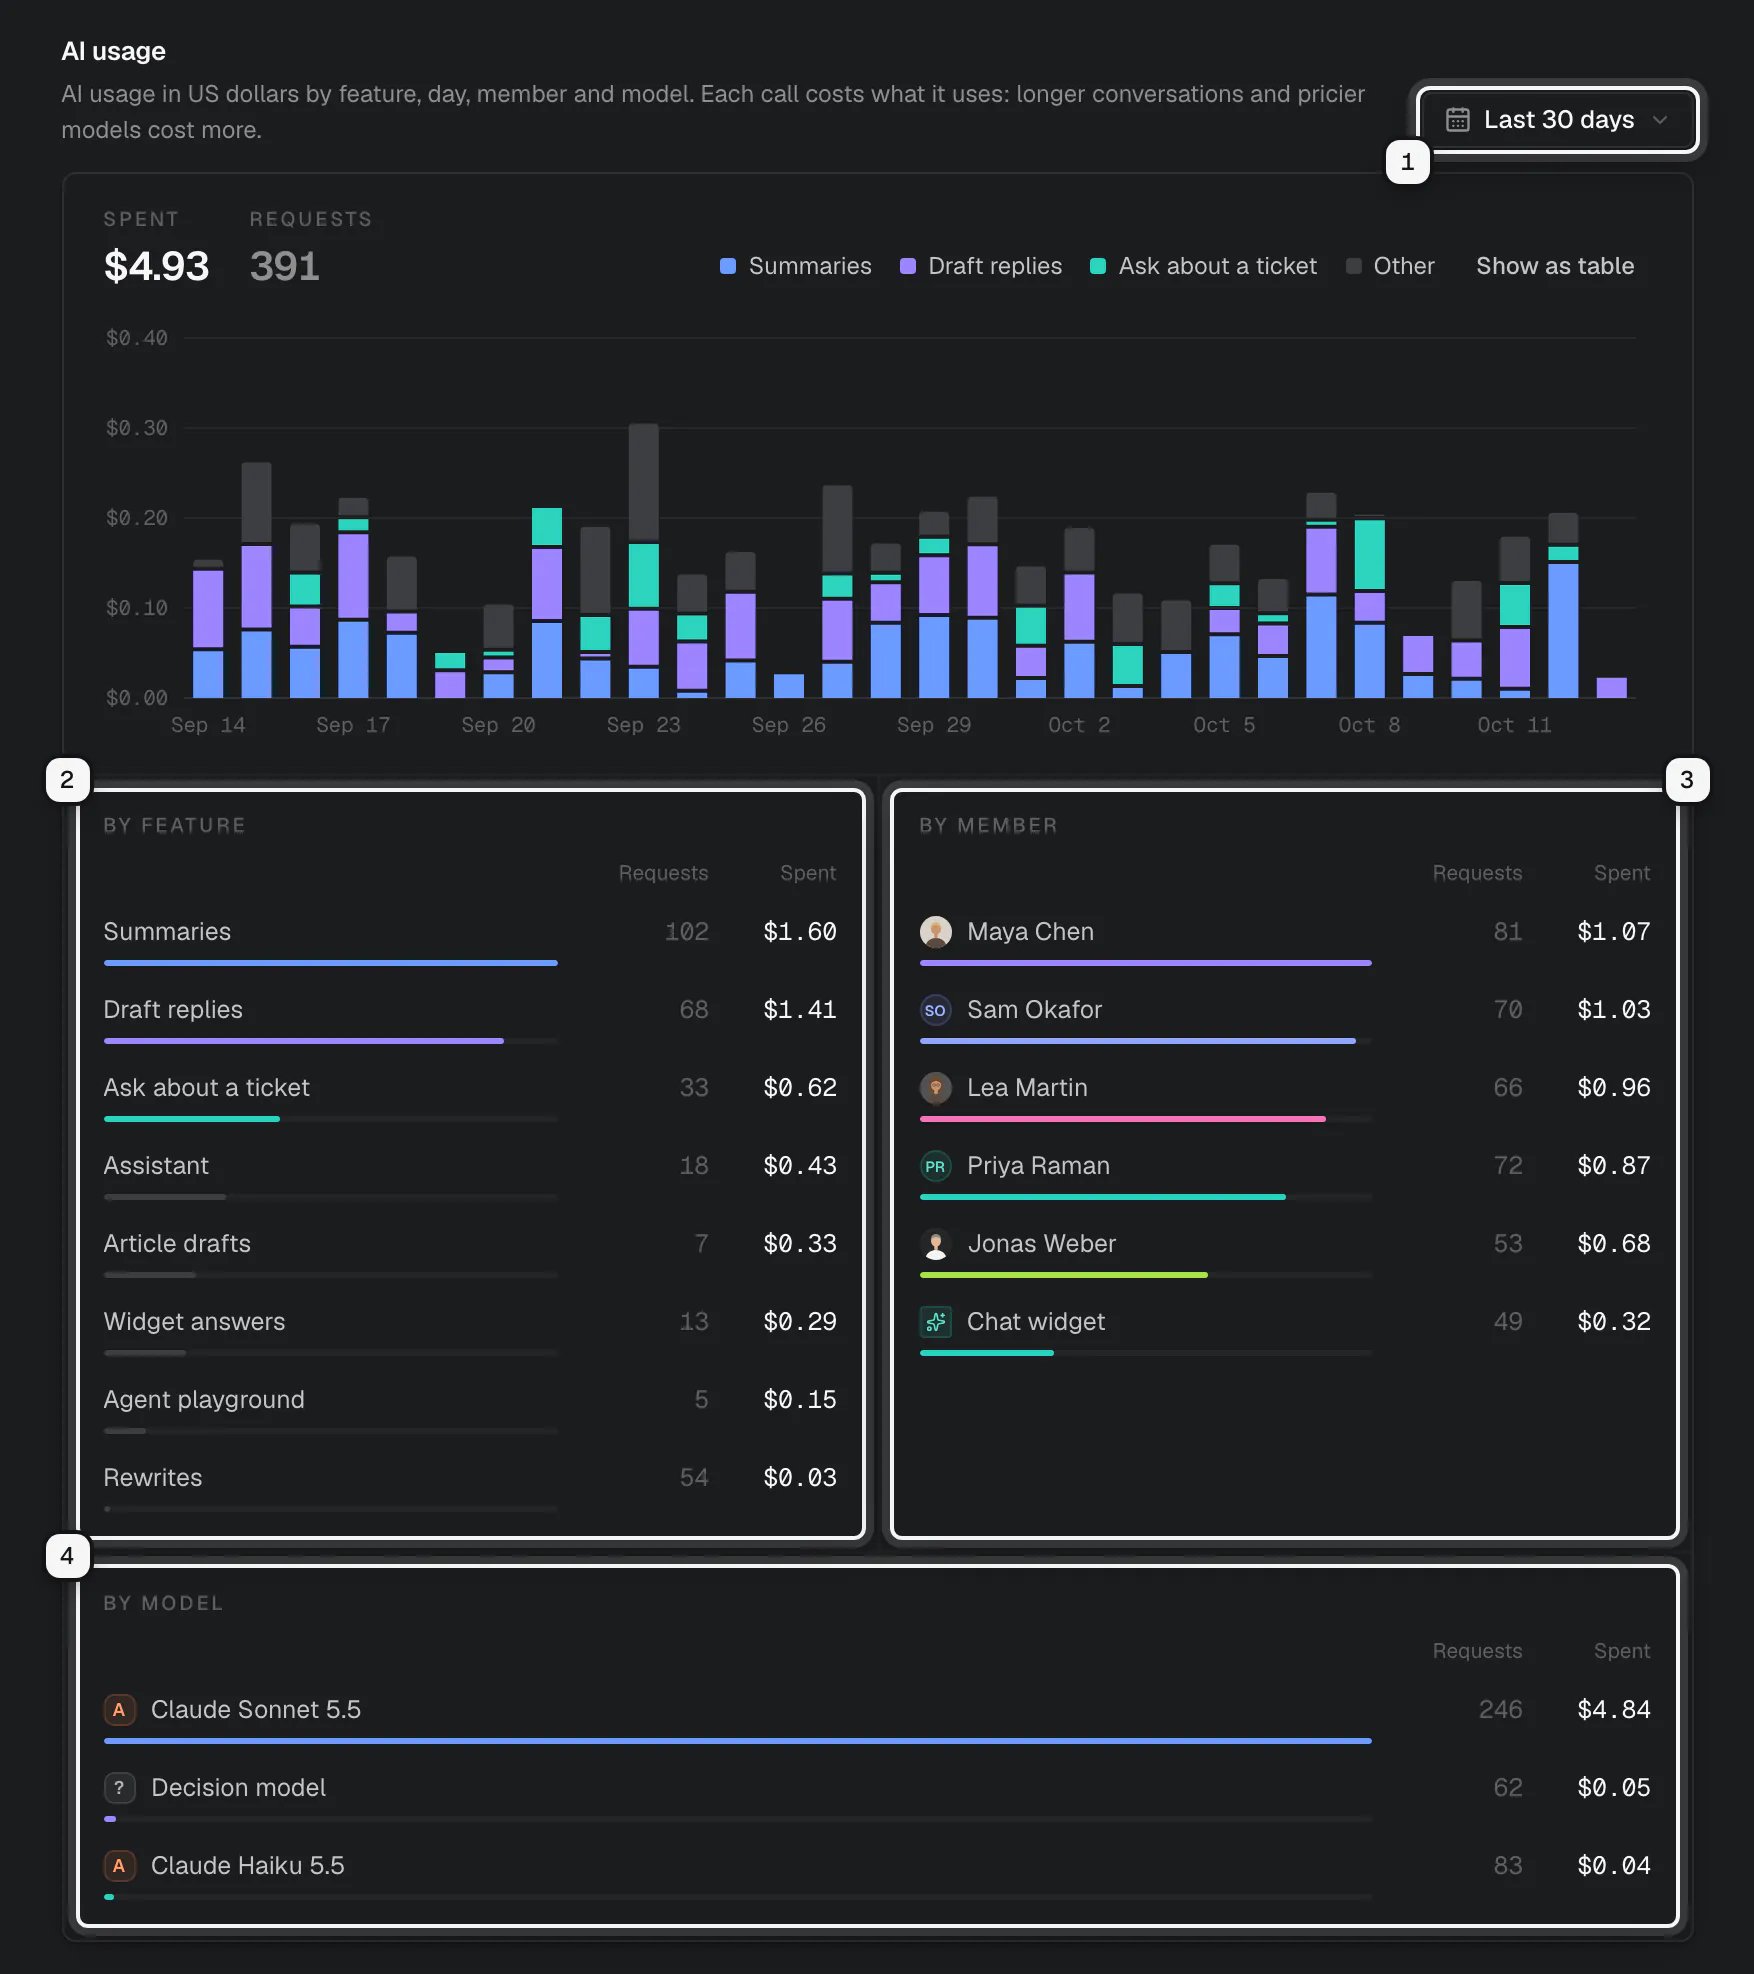Screen dimensions: 1754x1974
Task: Click the Maya Chen member name
Action: (1030, 932)
